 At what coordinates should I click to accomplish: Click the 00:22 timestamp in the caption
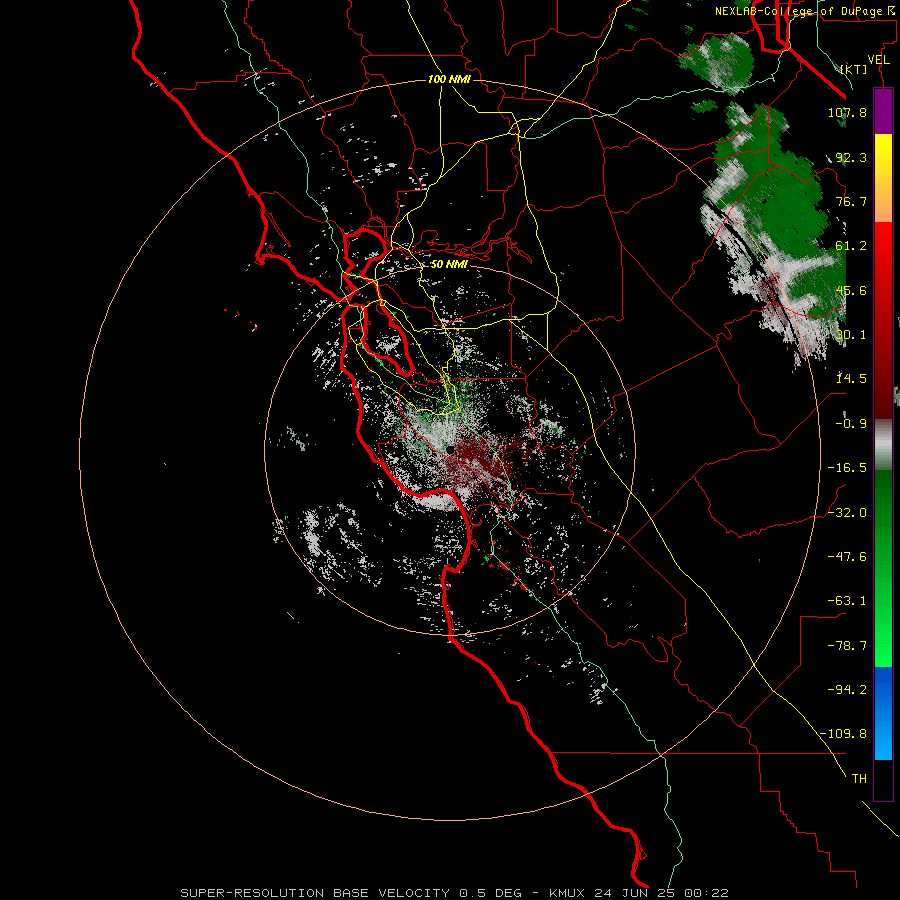click(x=709, y=893)
